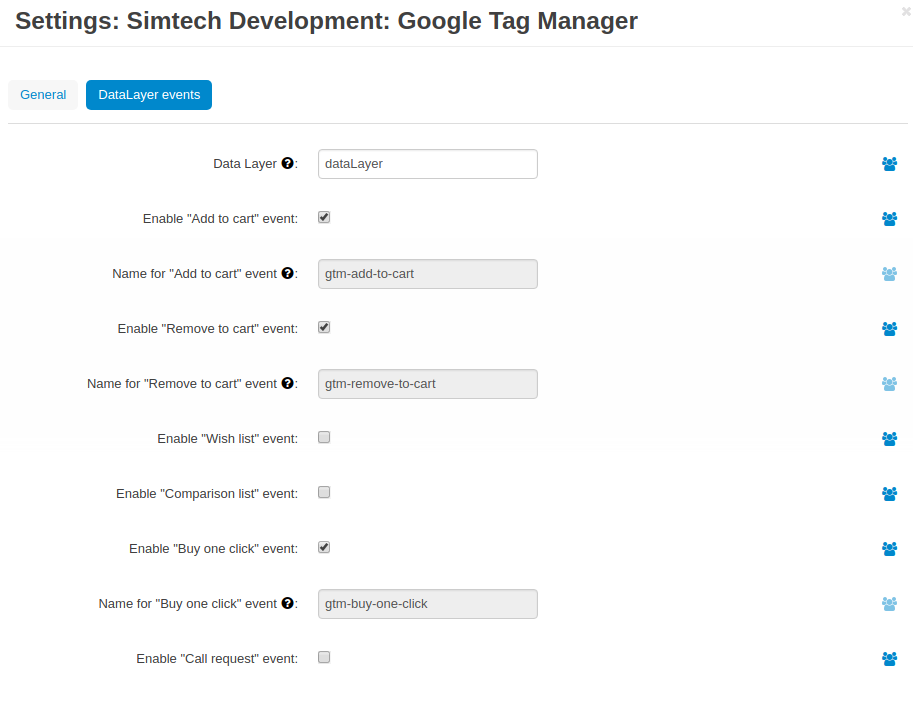913x715 pixels.
Task: Select the DataLayer events tab
Action: [x=149, y=95]
